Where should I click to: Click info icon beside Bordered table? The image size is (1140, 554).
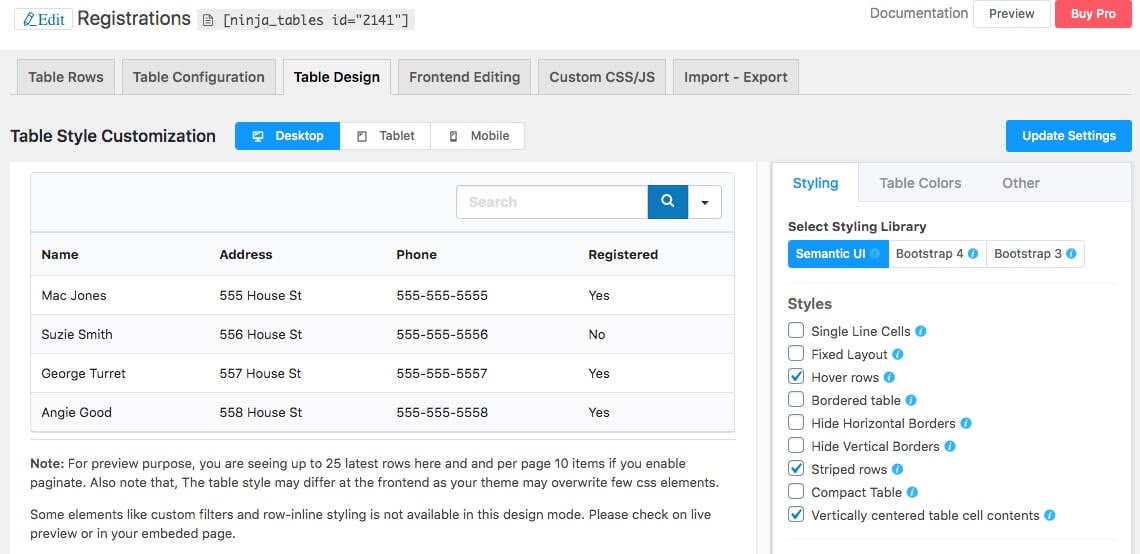[911, 401]
